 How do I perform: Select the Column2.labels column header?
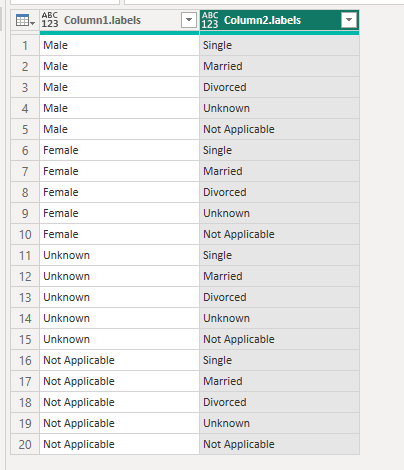tap(279, 20)
